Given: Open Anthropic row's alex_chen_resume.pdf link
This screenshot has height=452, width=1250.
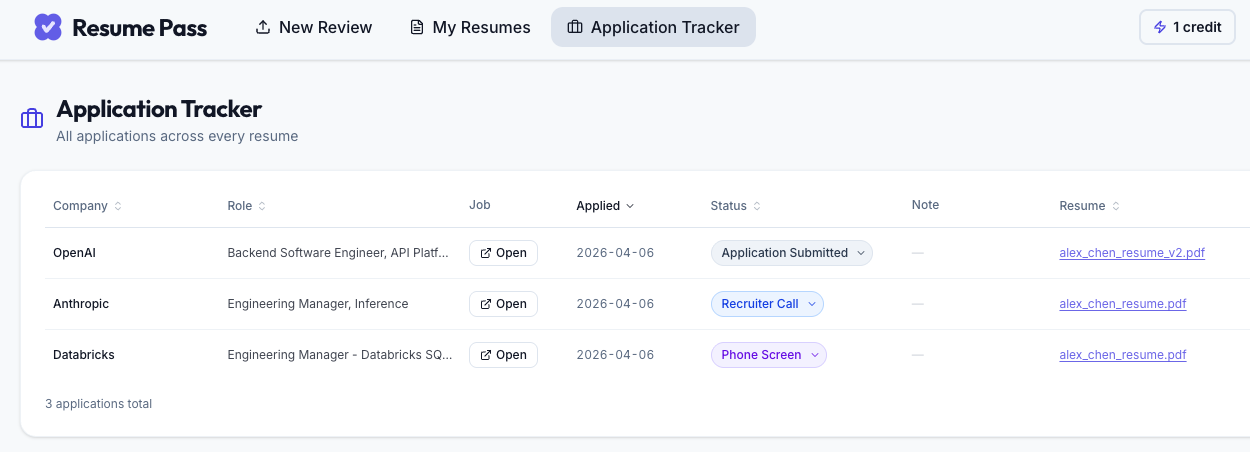Looking at the screenshot, I should pos(1123,304).
